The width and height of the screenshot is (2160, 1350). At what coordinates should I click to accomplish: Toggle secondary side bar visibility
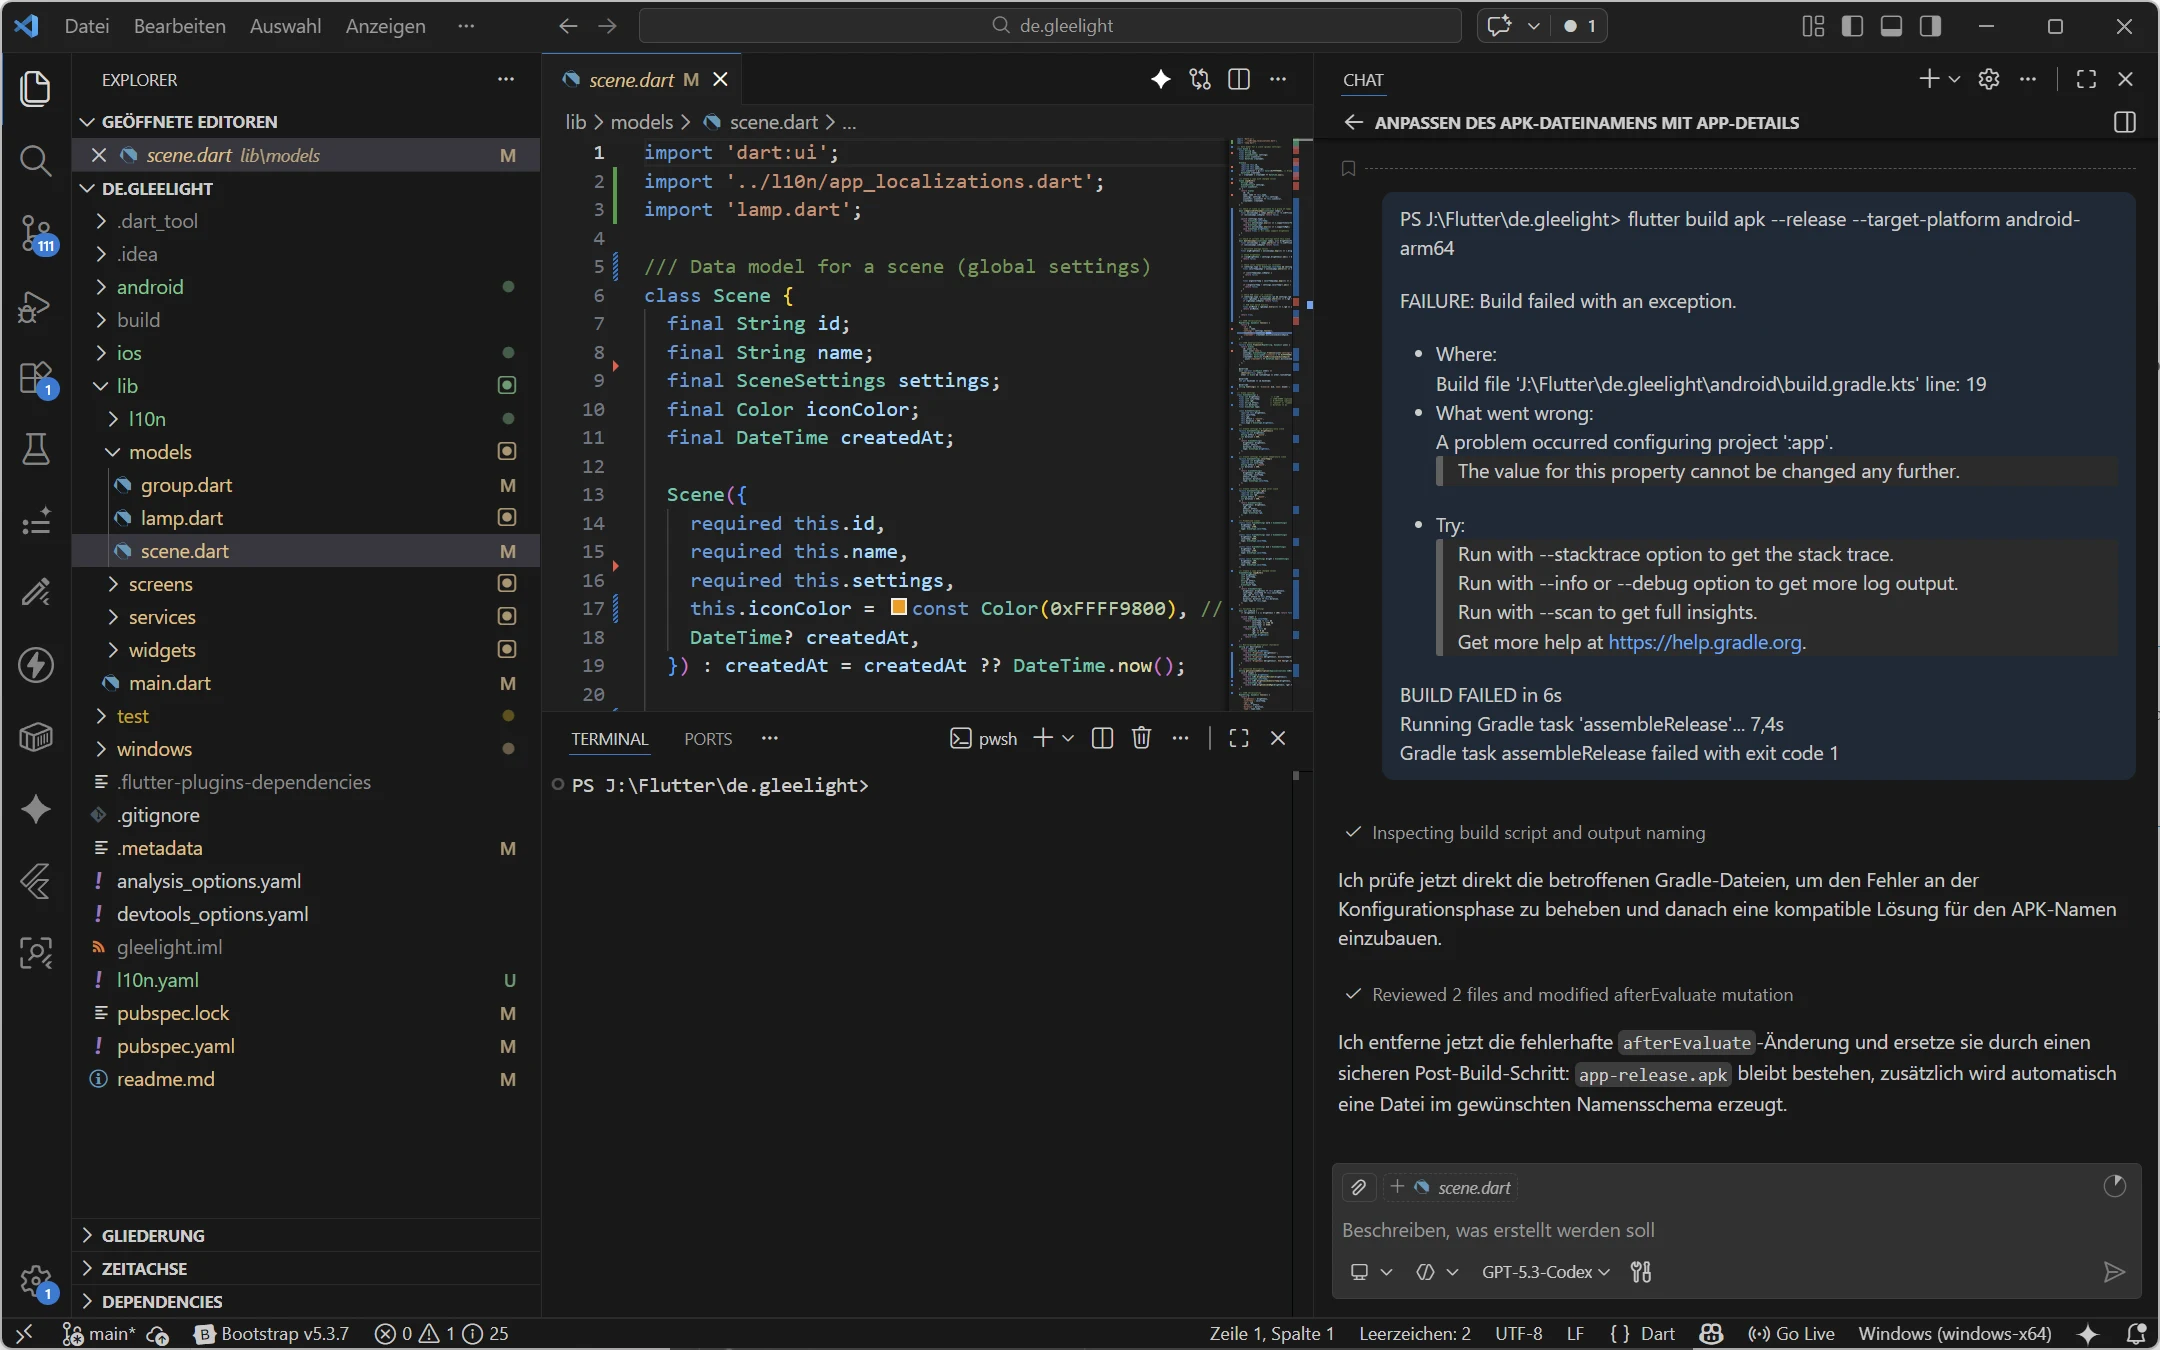tap(1930, 26)
